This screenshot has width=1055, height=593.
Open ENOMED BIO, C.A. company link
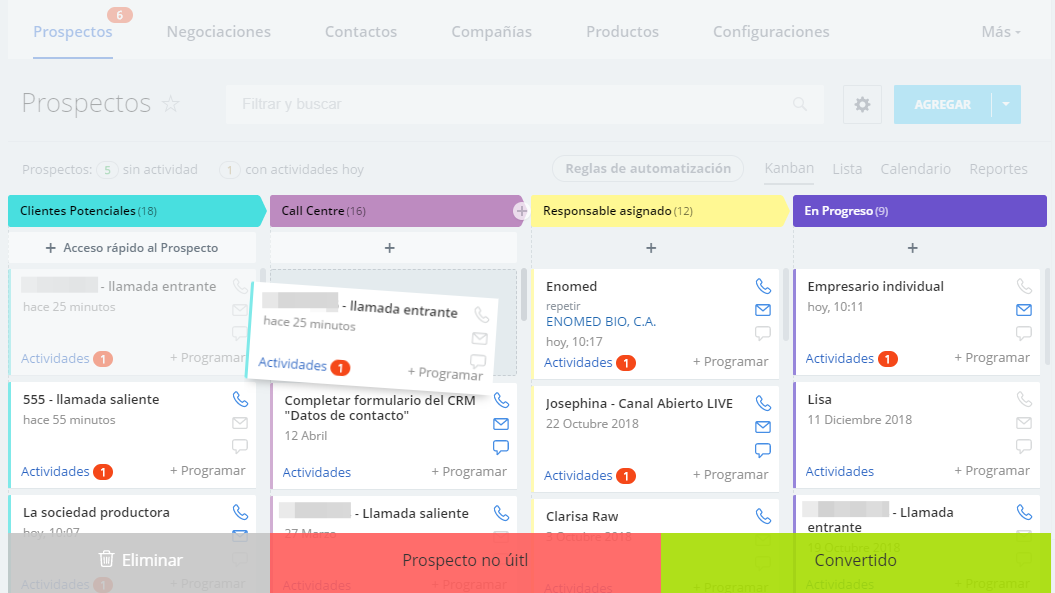pyautogui.click(x=601, y=322)
